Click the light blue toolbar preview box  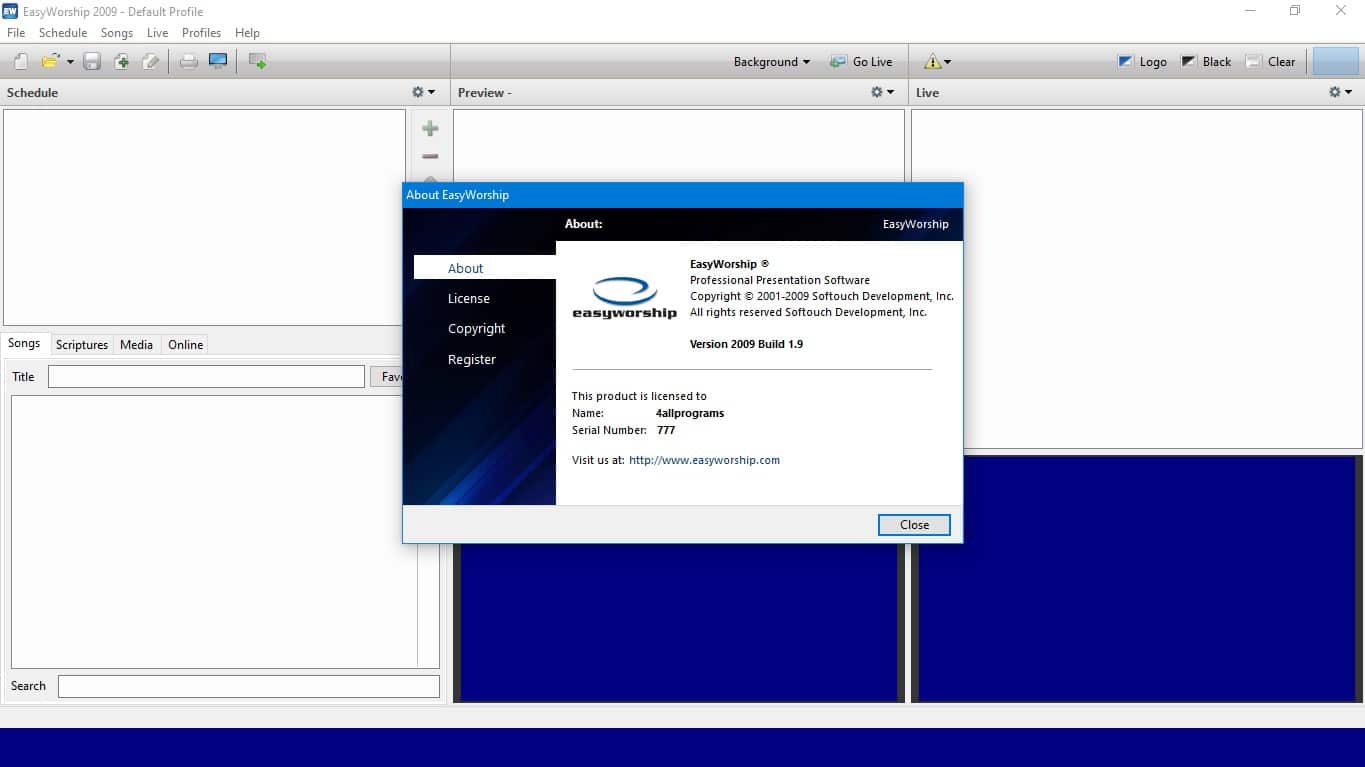(x=1335, y=61)
